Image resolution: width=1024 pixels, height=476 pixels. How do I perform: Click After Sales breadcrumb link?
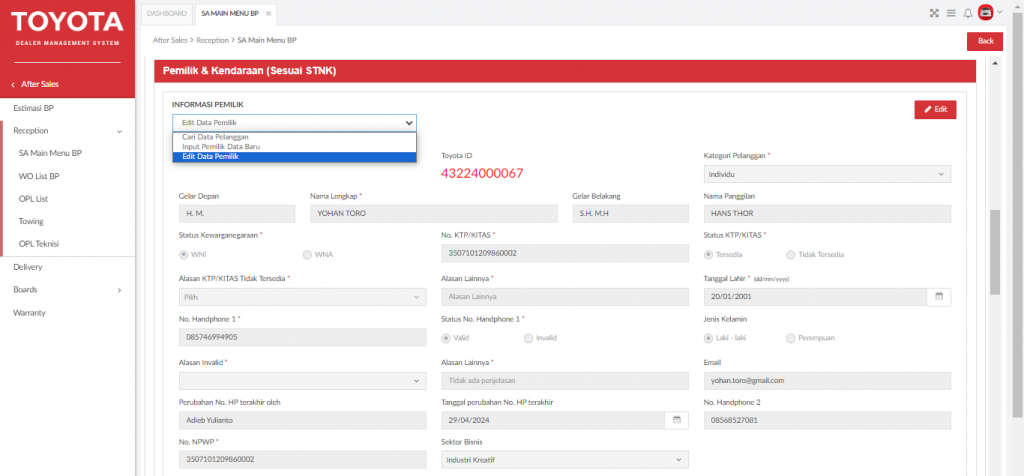170,40
